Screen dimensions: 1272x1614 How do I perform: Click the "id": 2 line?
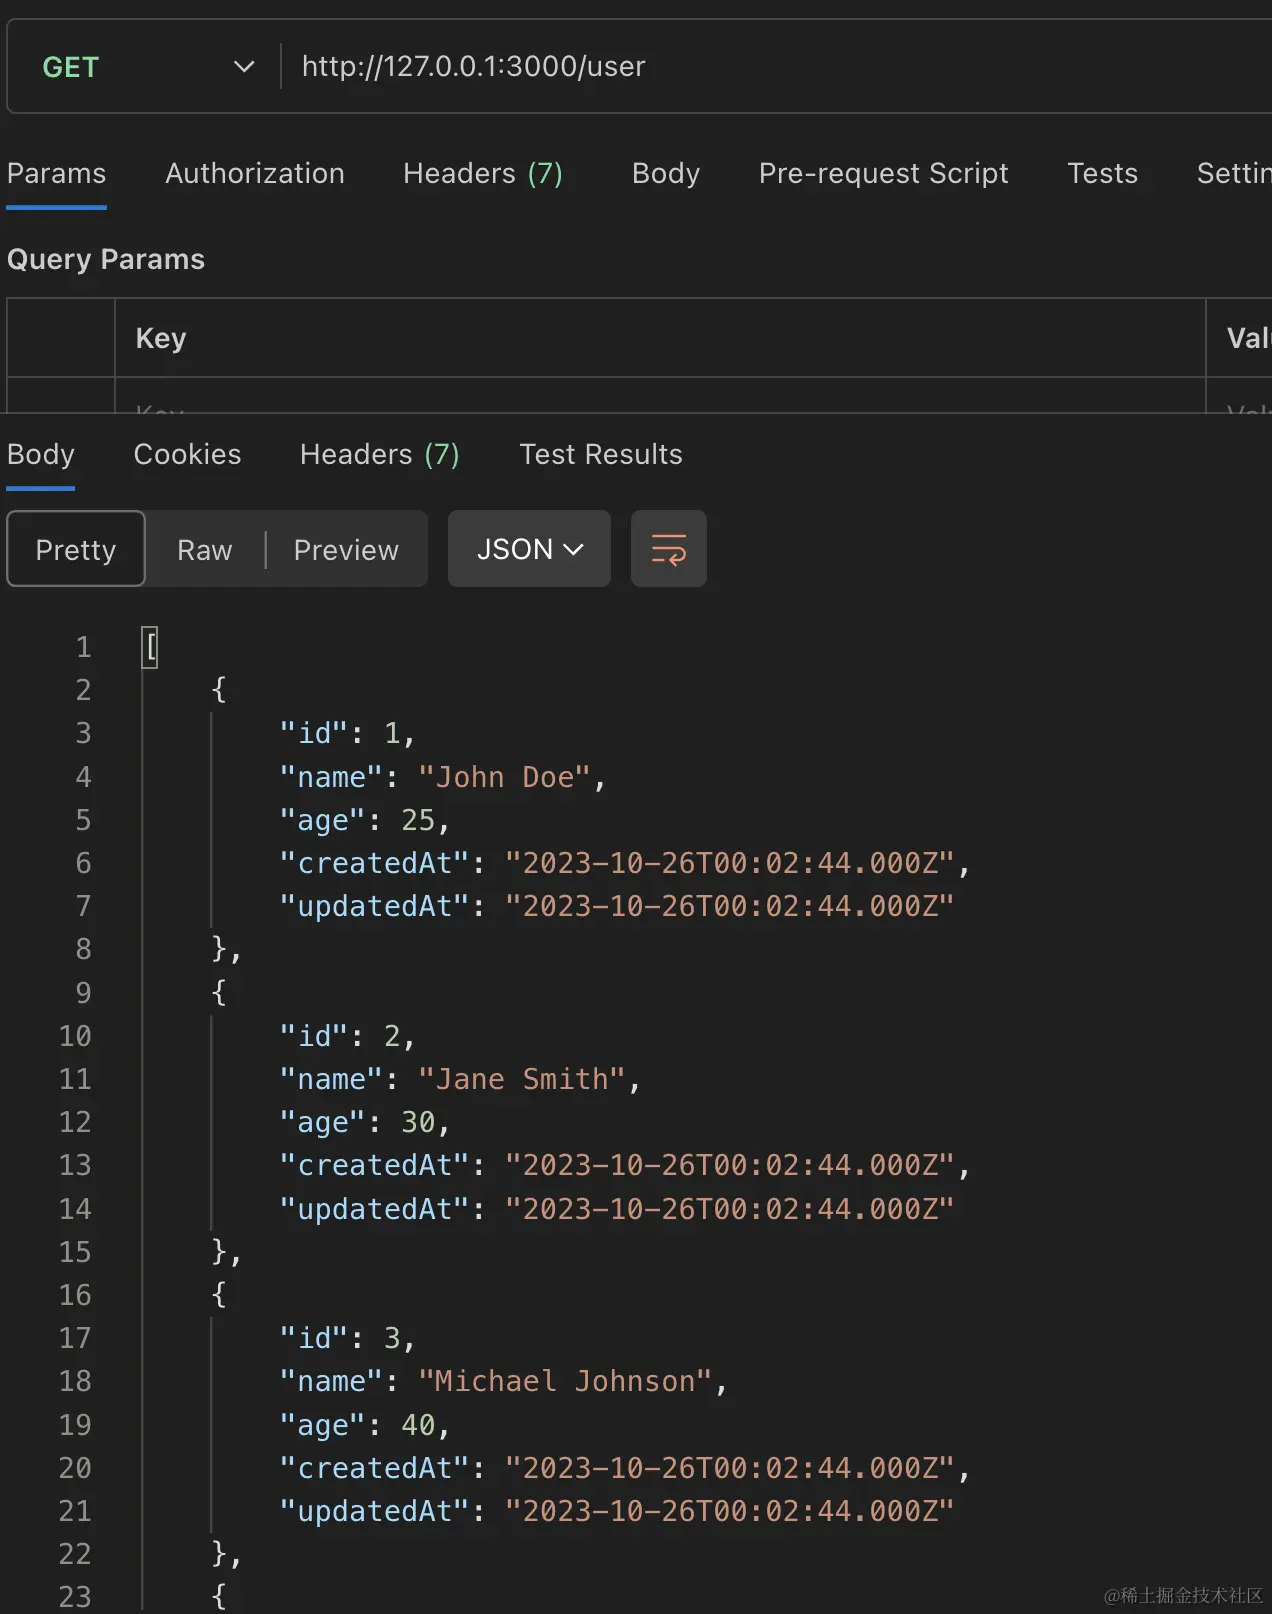[x=347, y=1036]
